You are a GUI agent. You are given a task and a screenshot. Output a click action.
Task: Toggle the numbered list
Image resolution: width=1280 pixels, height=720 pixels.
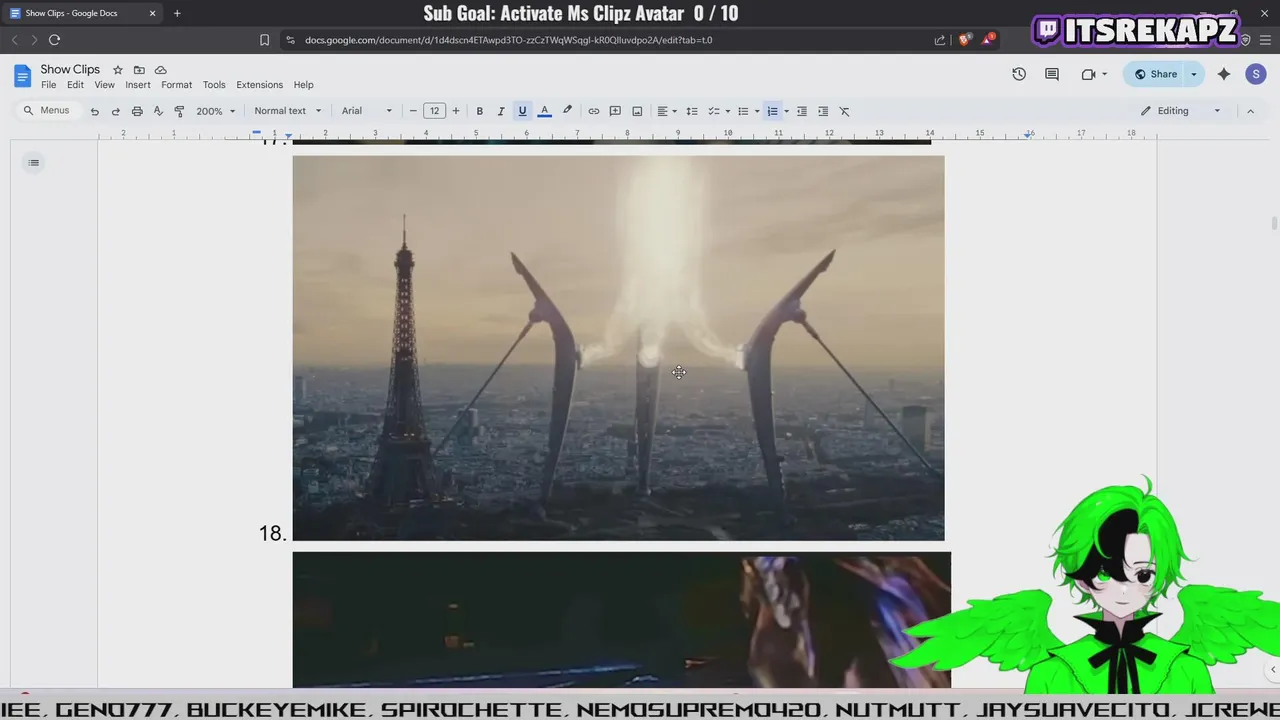click(772, 111)
